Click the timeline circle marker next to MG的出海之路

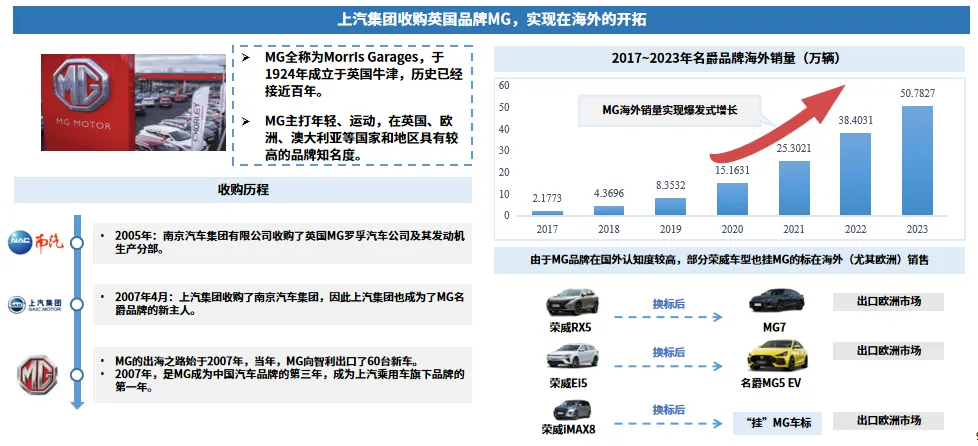pyautogui.click(x=77, y=375)
